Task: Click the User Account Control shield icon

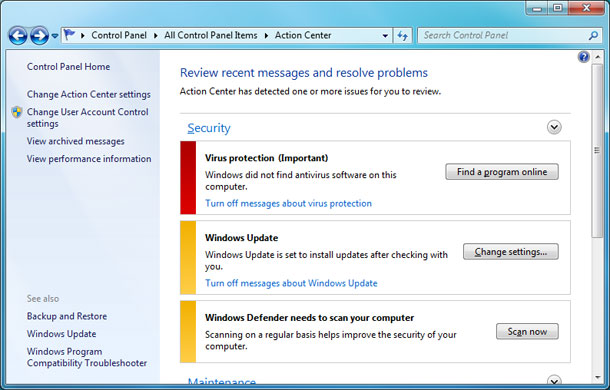Action: tap(17, 112)
